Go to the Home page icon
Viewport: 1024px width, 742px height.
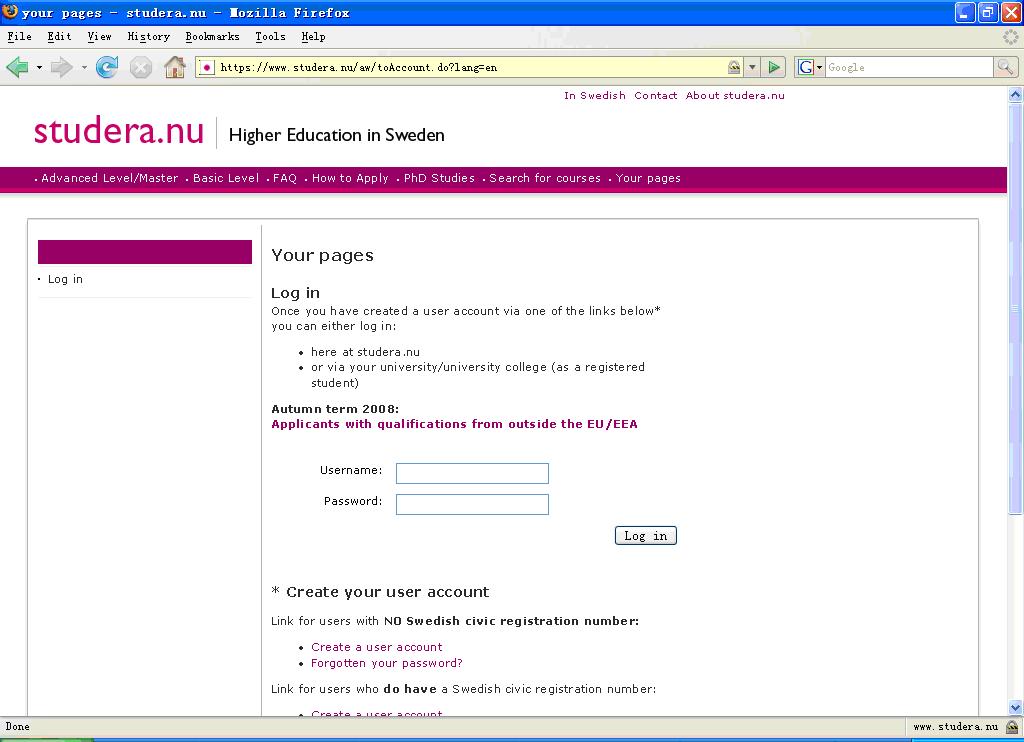174,67
